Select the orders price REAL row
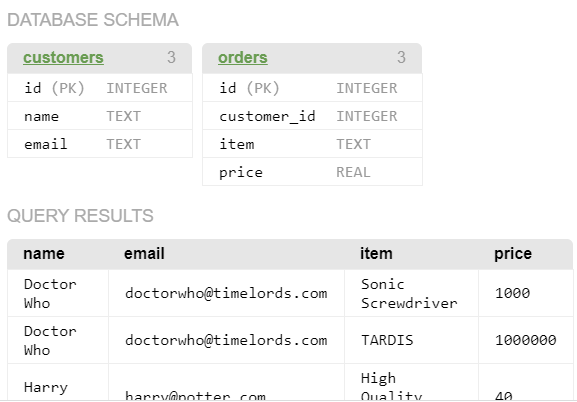This screenshot has width=577, height=402. pyautogui.click(x=312, y=172)
